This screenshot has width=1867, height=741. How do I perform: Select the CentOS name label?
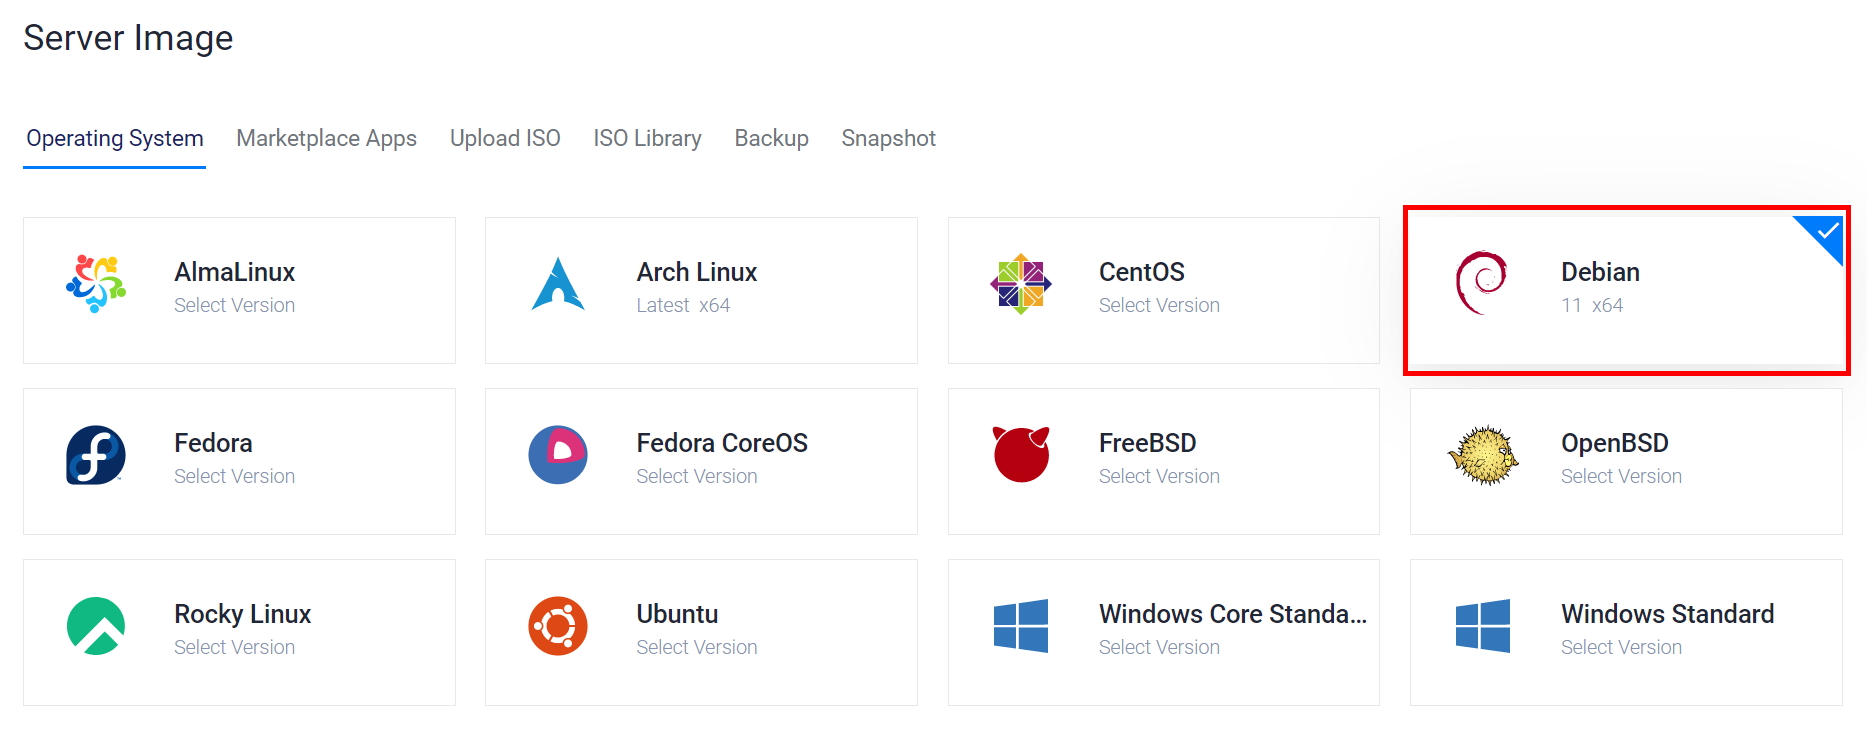(x=1141, y=272)
